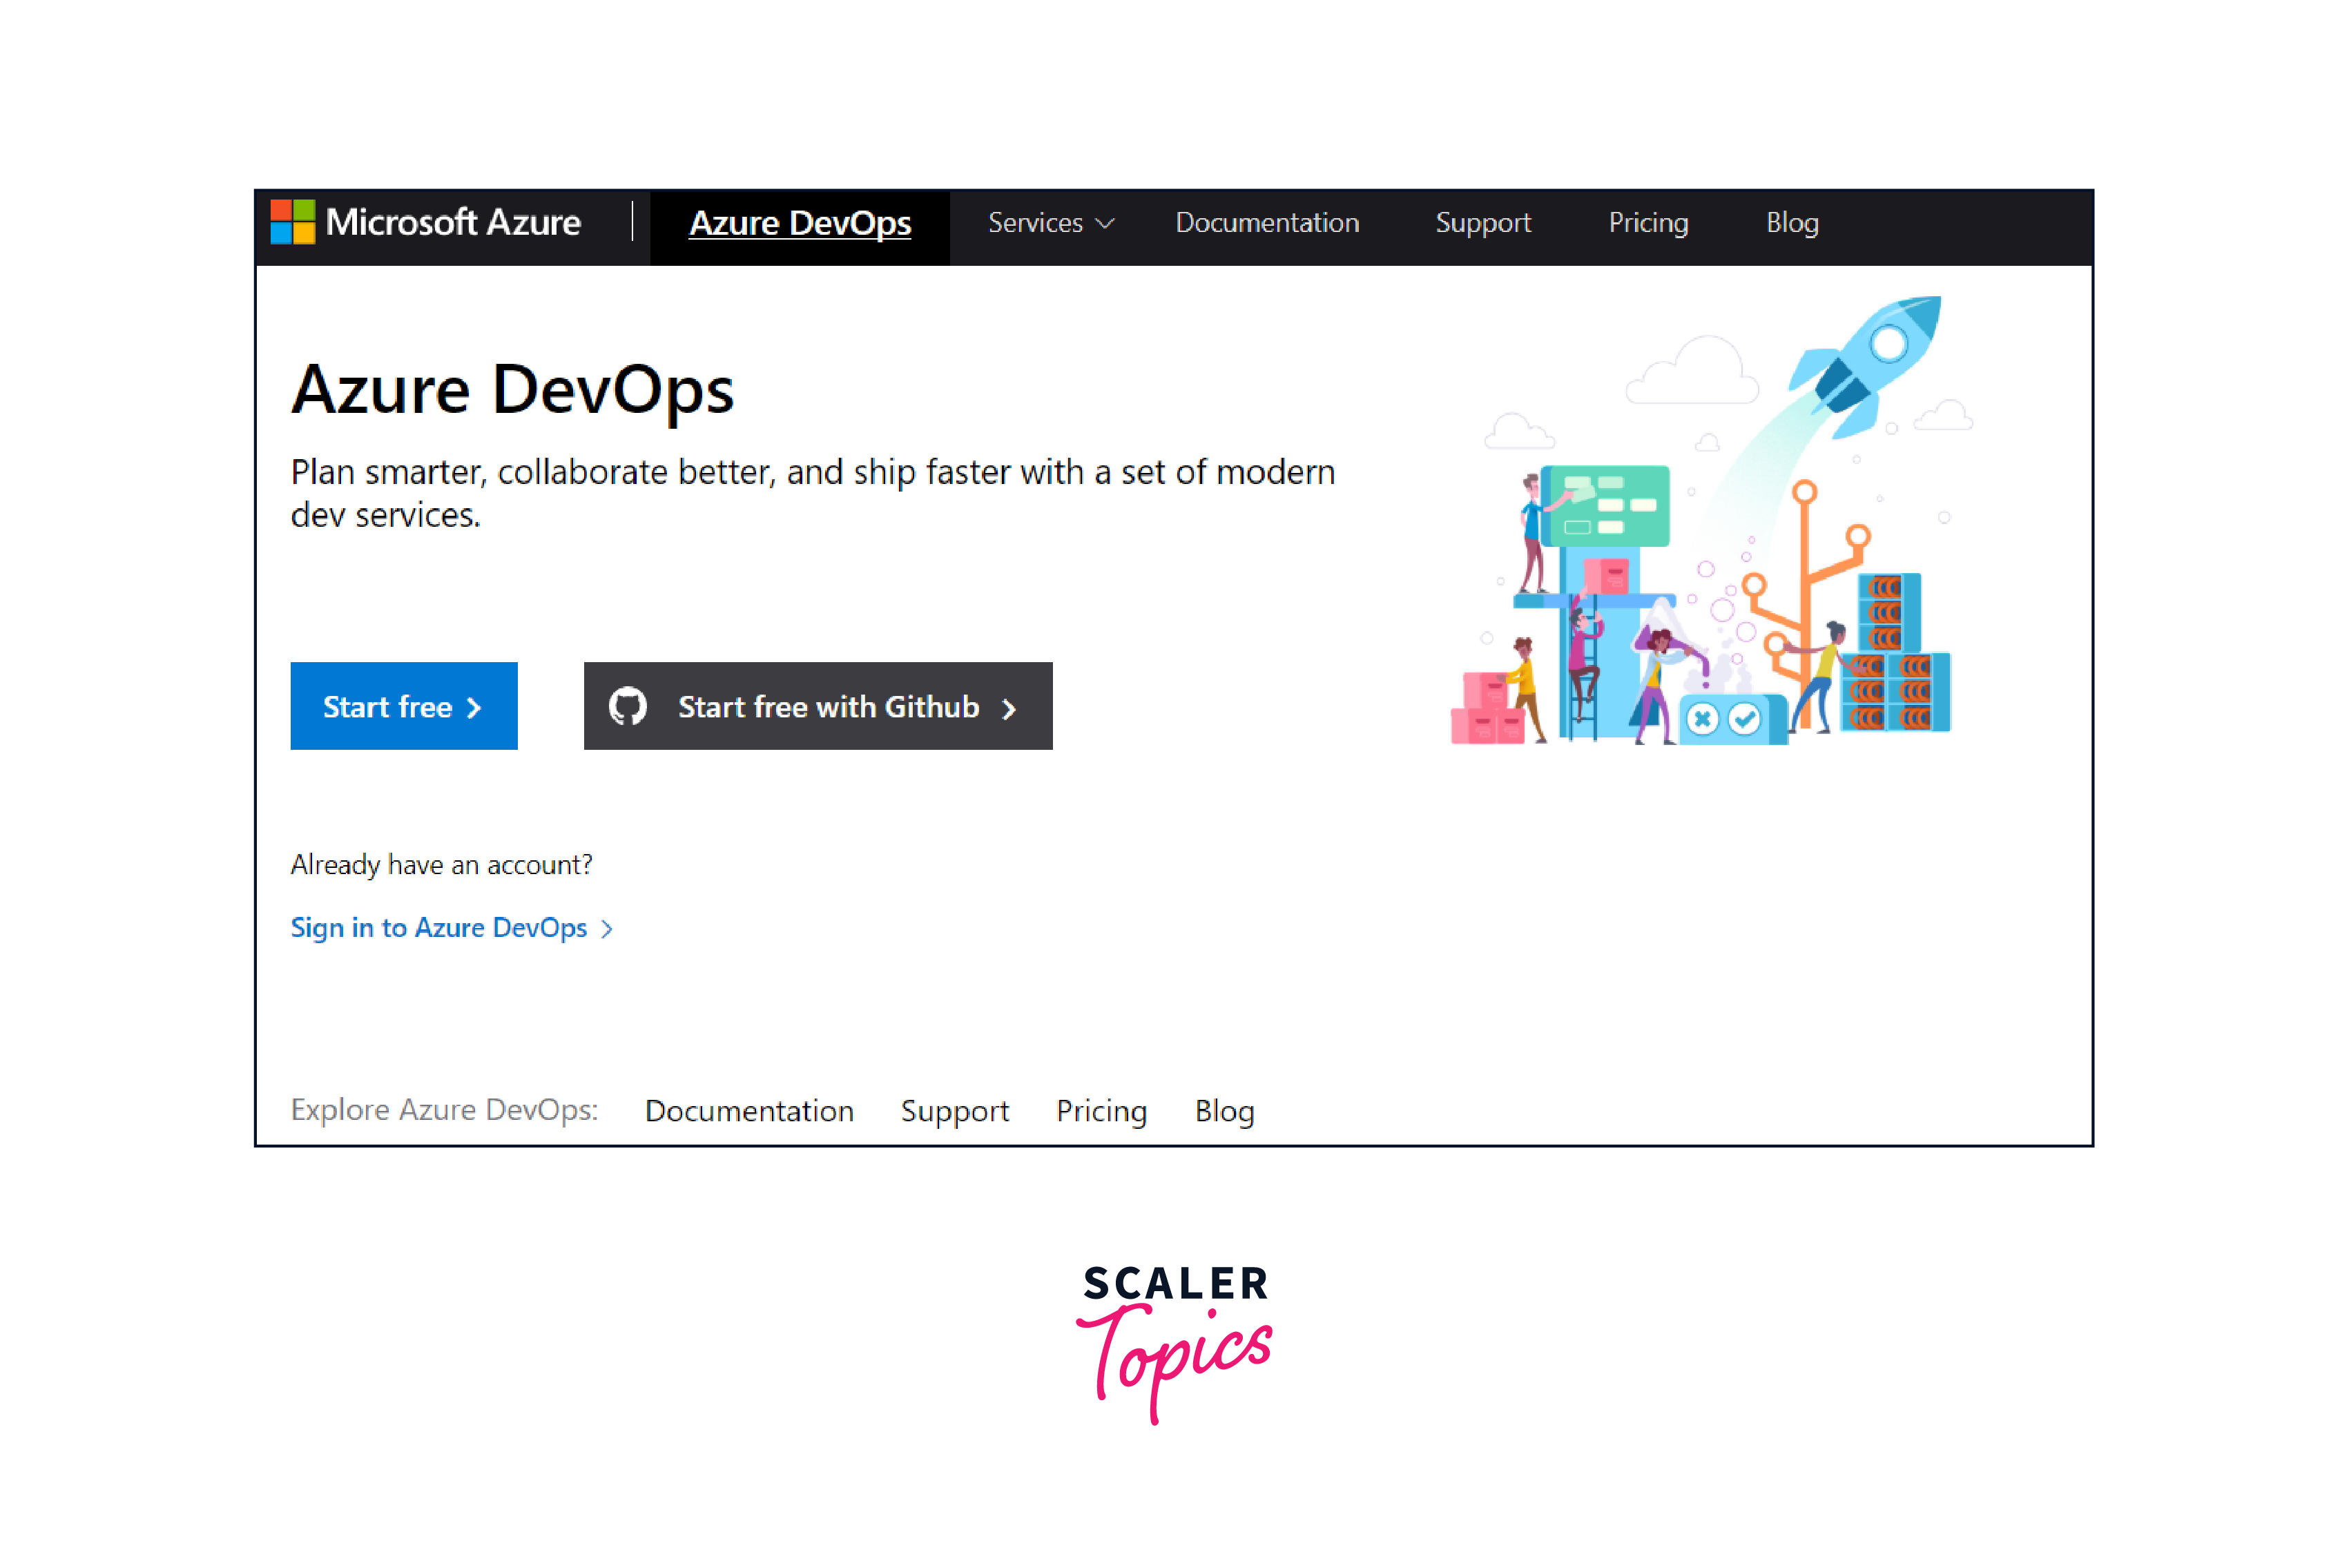Click the green checkmark circle in illustration
Image resolution: width=2349 pixels, height=1568 pixels.
point(1745,719)
